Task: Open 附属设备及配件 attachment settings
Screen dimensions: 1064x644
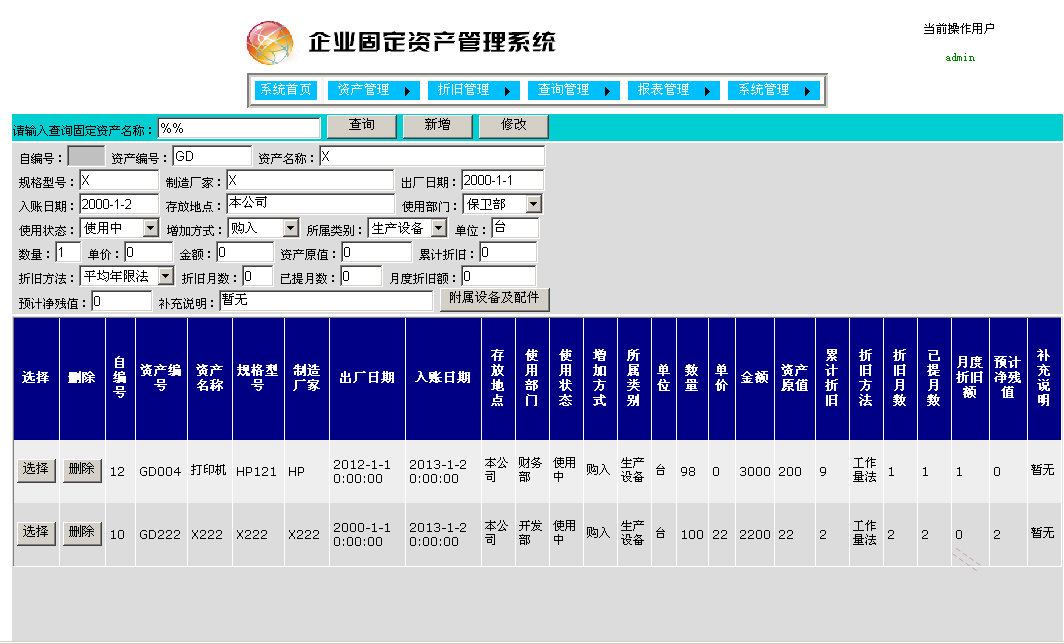Action: [494, 299]
